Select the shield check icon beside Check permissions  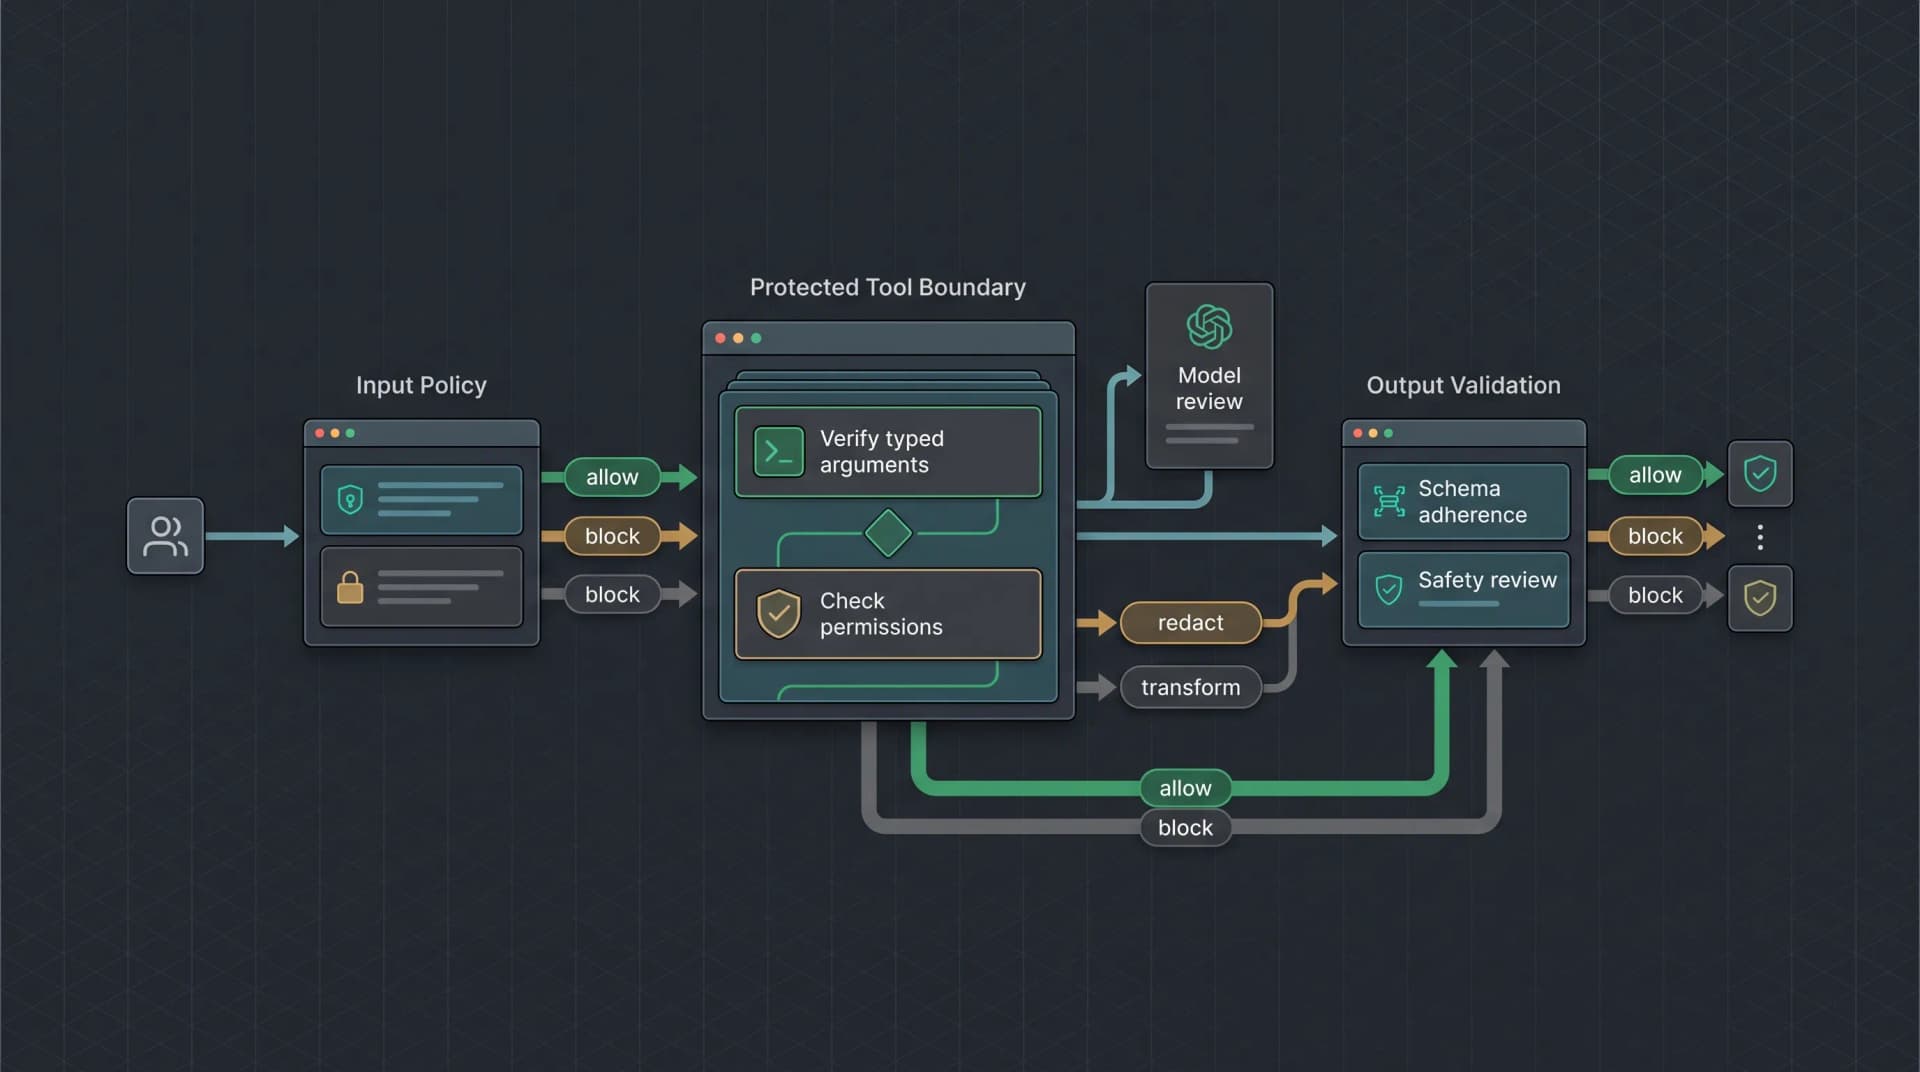[x=778, y=613]
